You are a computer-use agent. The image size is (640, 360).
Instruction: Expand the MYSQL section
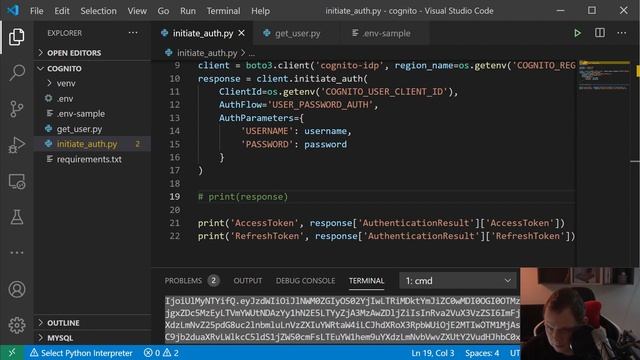click(92, 338)
